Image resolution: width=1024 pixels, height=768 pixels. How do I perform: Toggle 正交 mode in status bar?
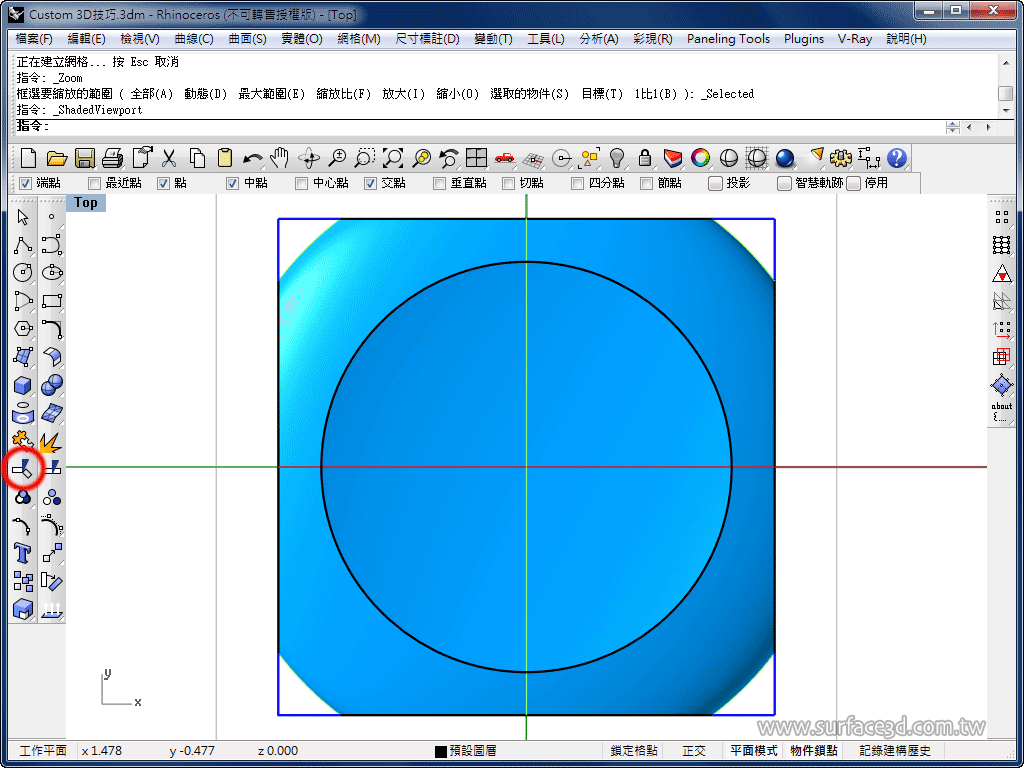pos(694,751)
